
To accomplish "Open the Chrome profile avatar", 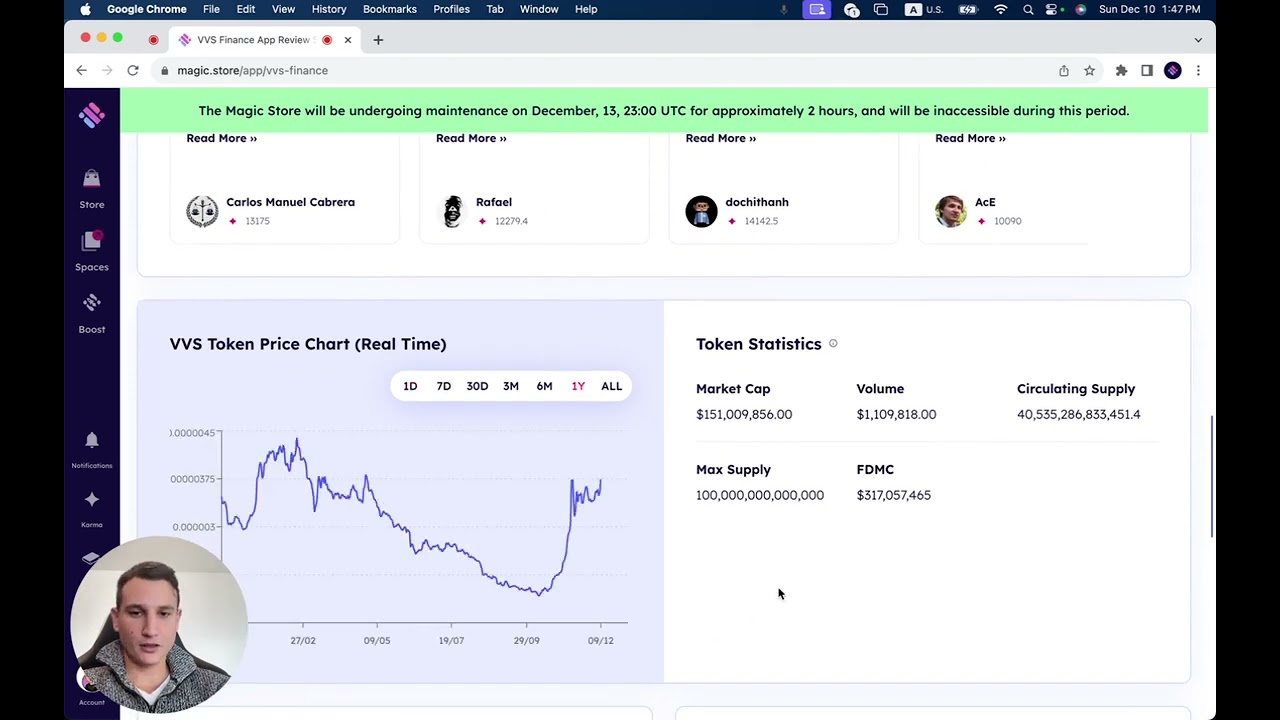I will pos(1173,70).
